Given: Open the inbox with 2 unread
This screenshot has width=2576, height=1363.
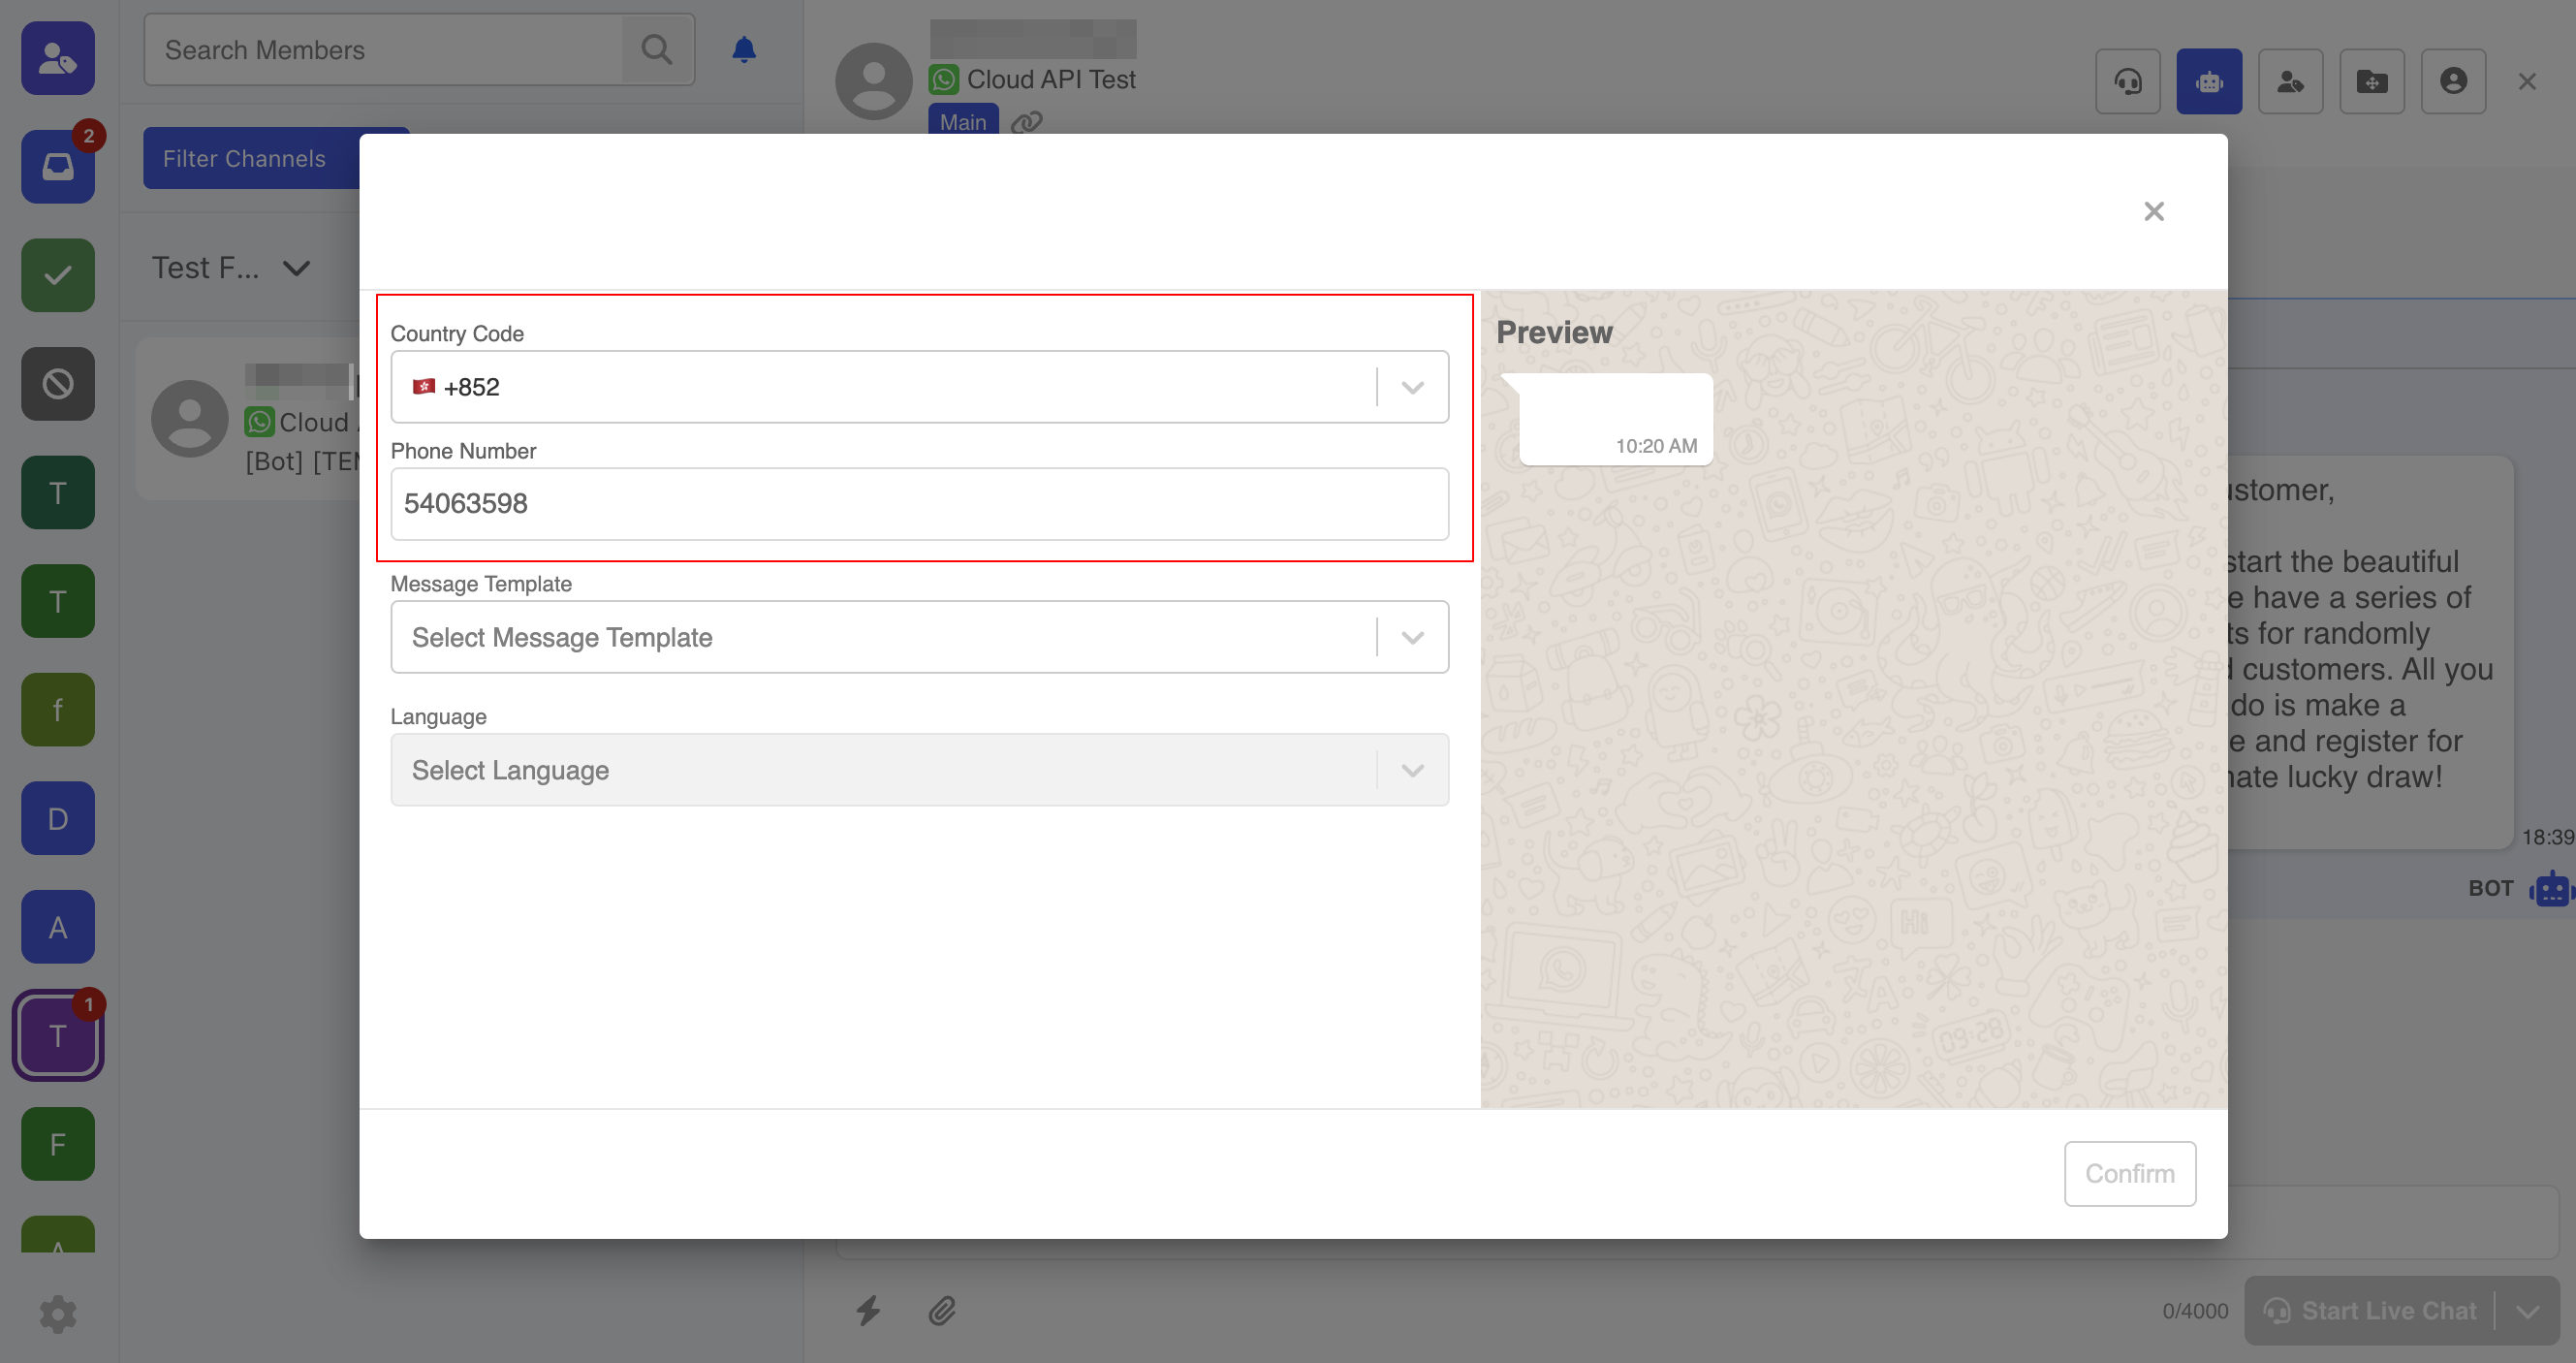Looking at the screenshot, I should [x=58, y=167].
